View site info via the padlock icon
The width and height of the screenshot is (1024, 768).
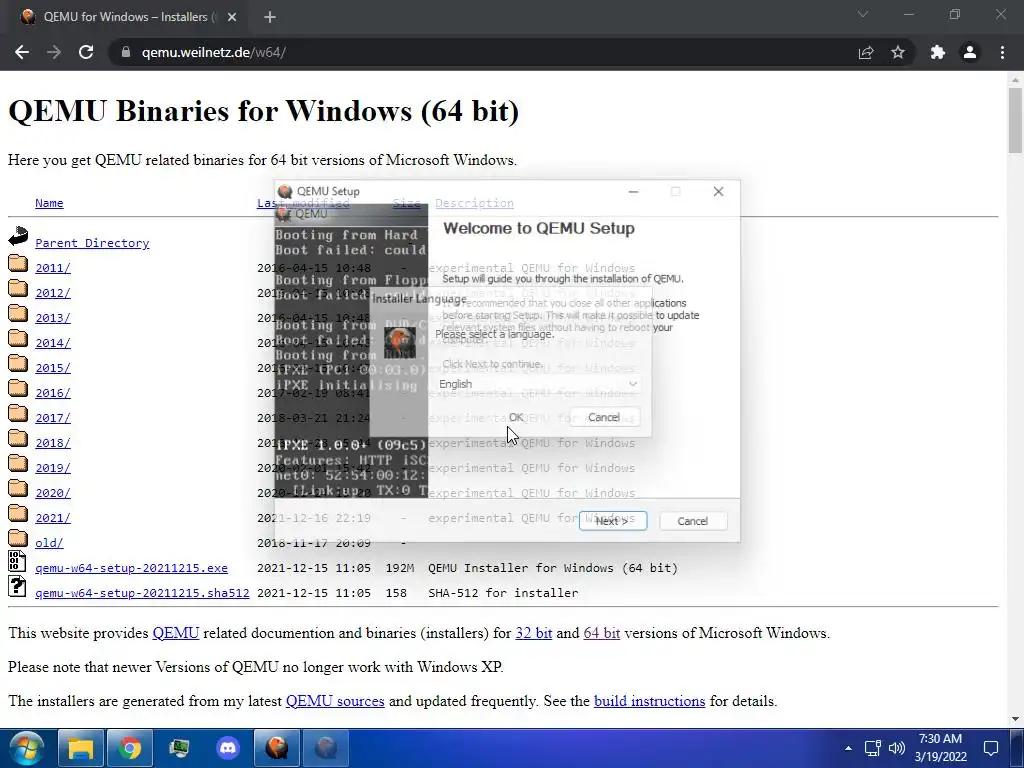click(x=126, y=52)
